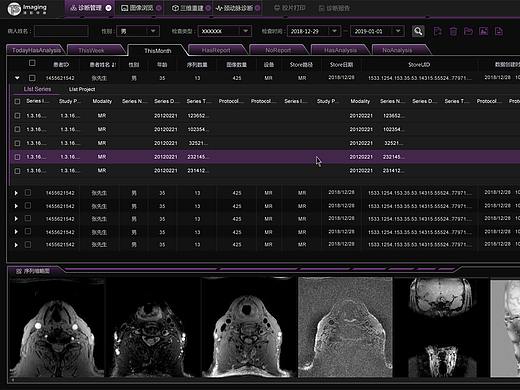Sort by the 序列数量 column header
Image resolution: width=520 pixels, height=390 pixels.
[197, 65]
